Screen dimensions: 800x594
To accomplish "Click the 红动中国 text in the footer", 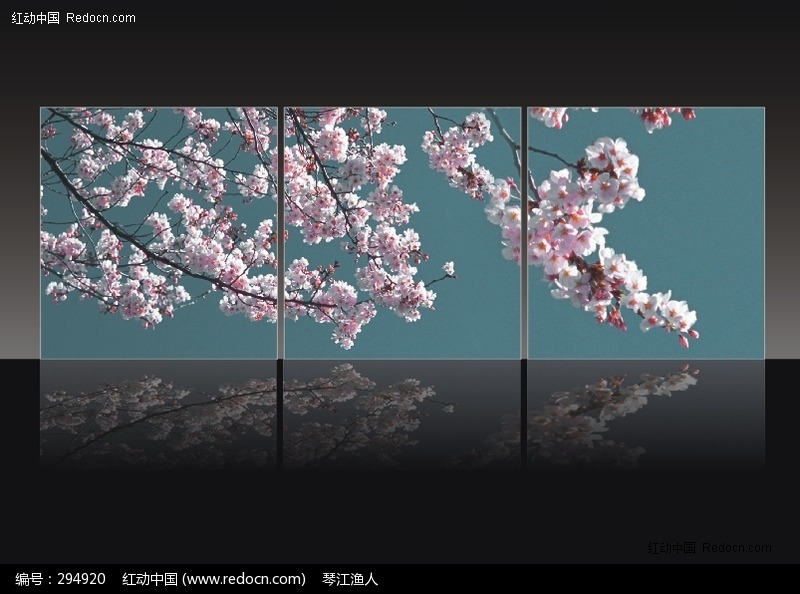I will [145, 577].
